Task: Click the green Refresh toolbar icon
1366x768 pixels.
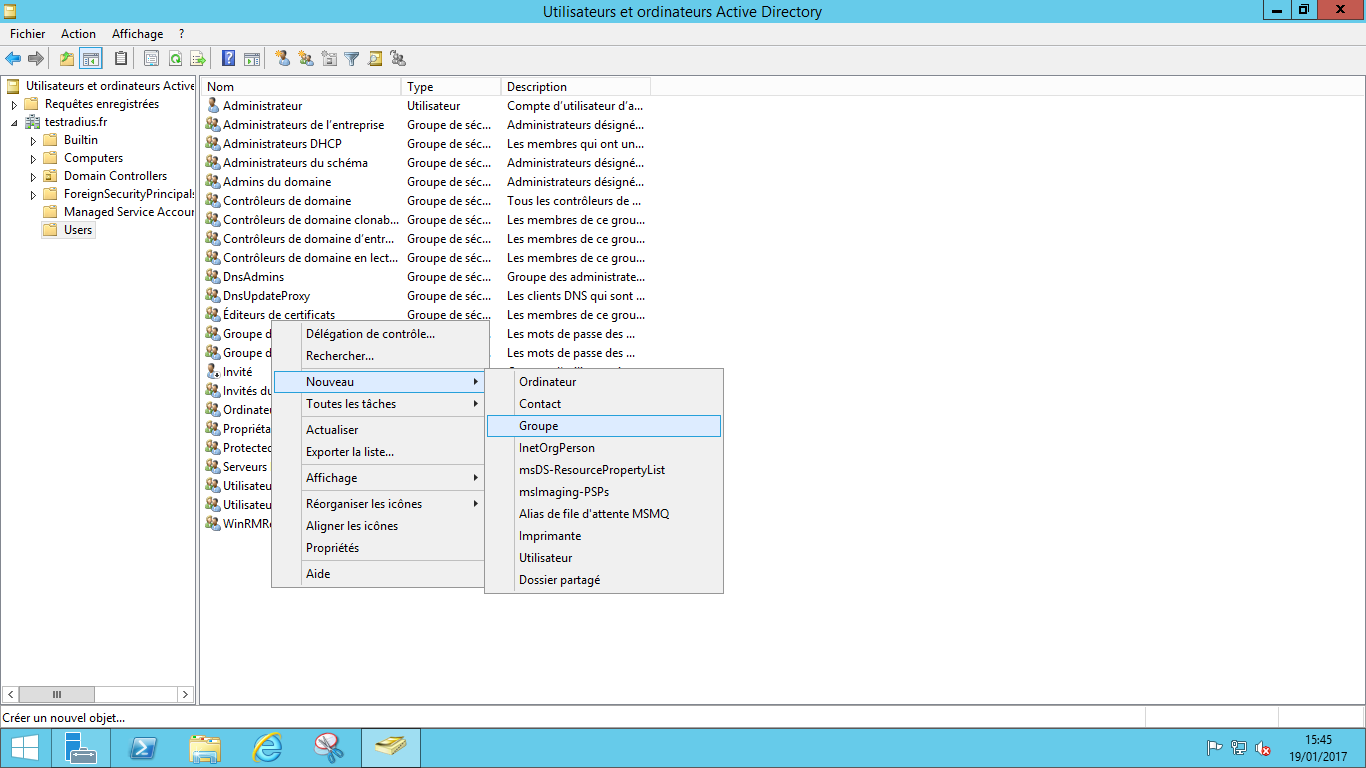Action: (x=175, y=59)
